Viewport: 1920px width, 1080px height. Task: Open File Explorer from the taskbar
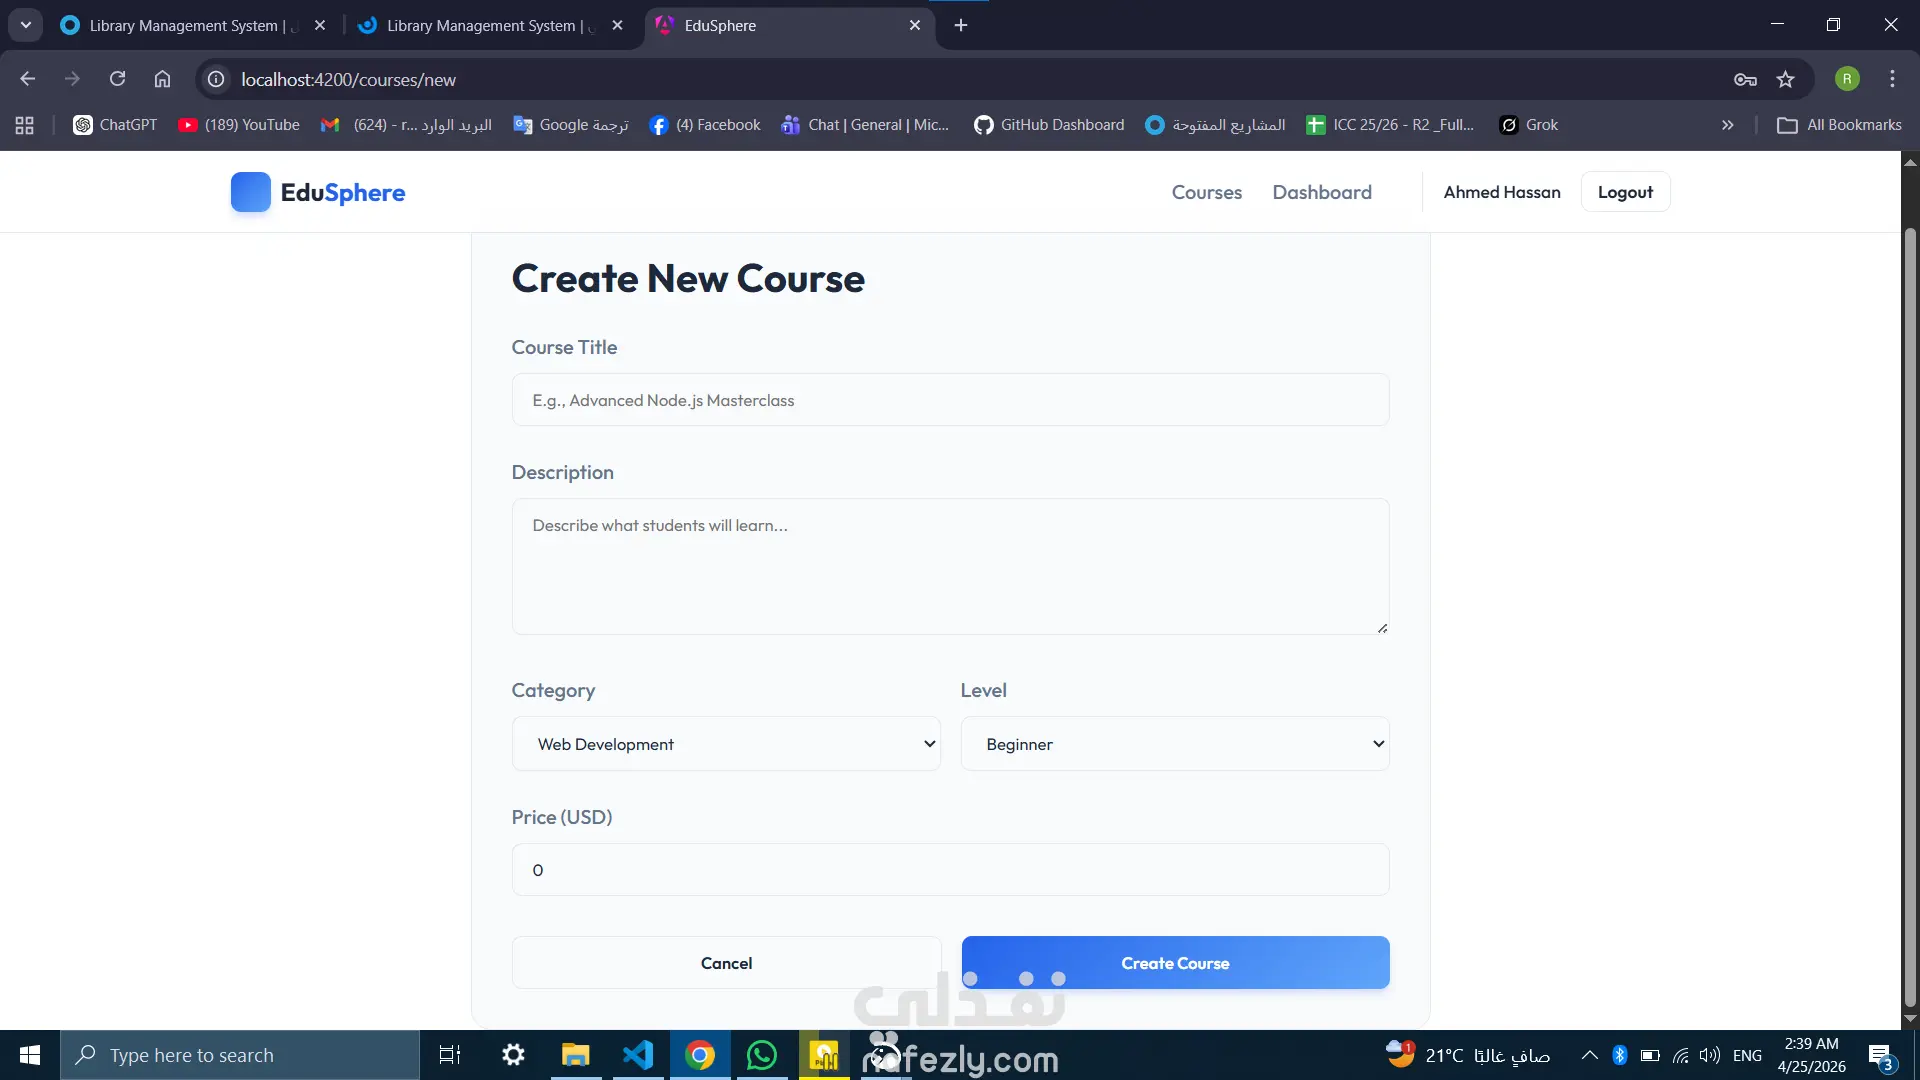click(x=575, y=1055)
